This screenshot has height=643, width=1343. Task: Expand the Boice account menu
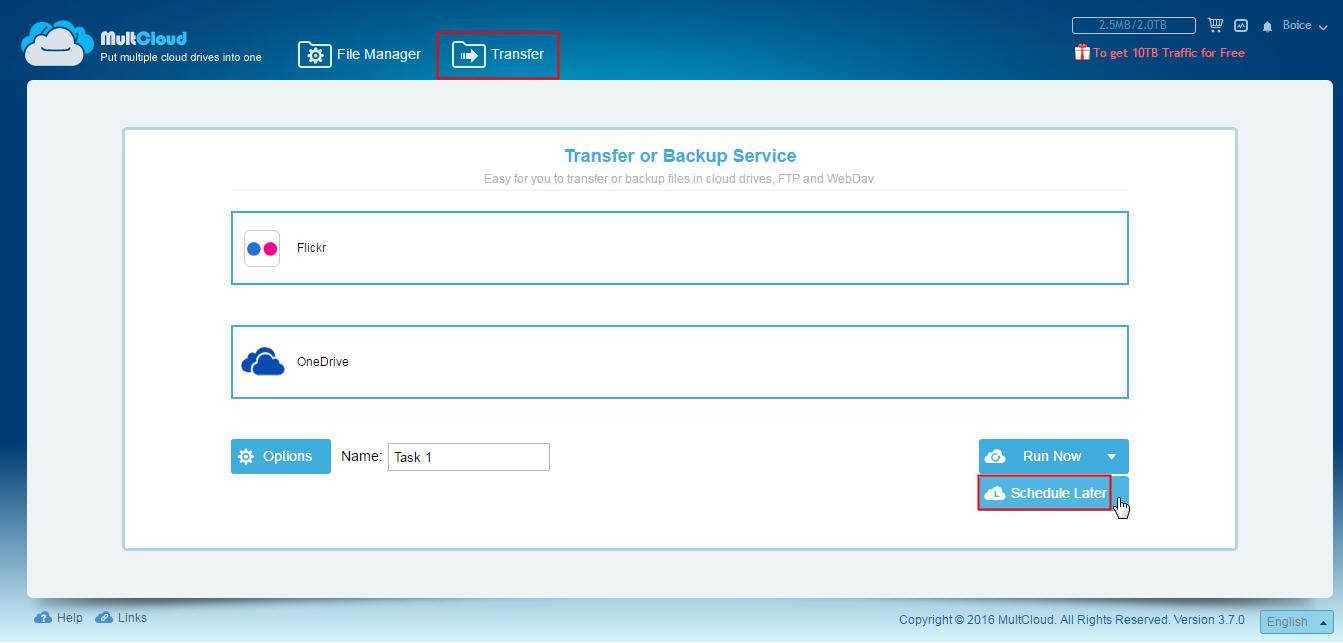point(1305,26)
